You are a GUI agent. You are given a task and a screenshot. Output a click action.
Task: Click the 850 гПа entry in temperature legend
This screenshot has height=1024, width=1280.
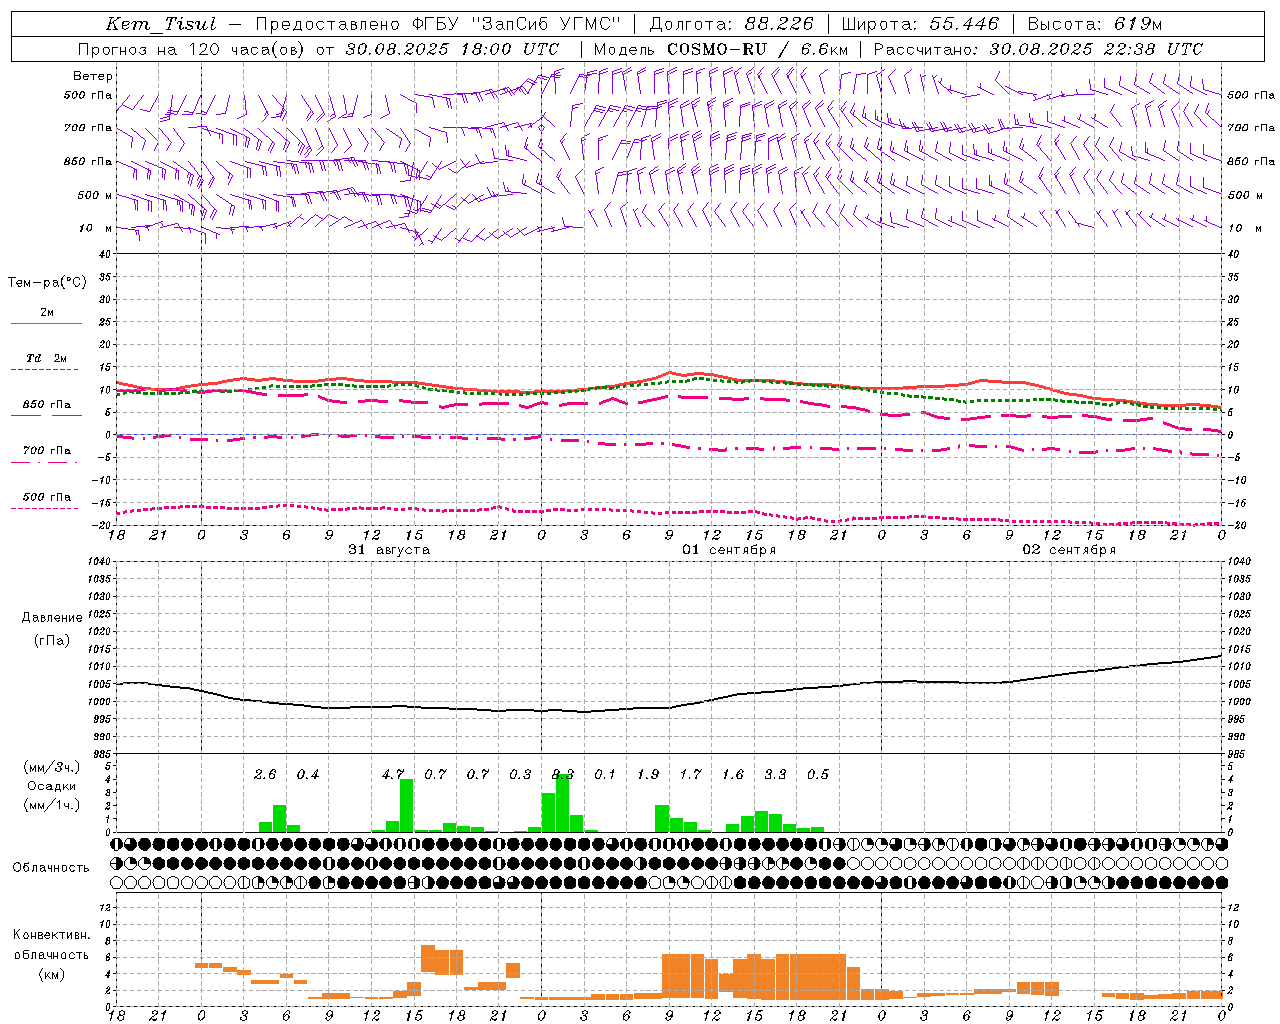click(x=47, y=405)
